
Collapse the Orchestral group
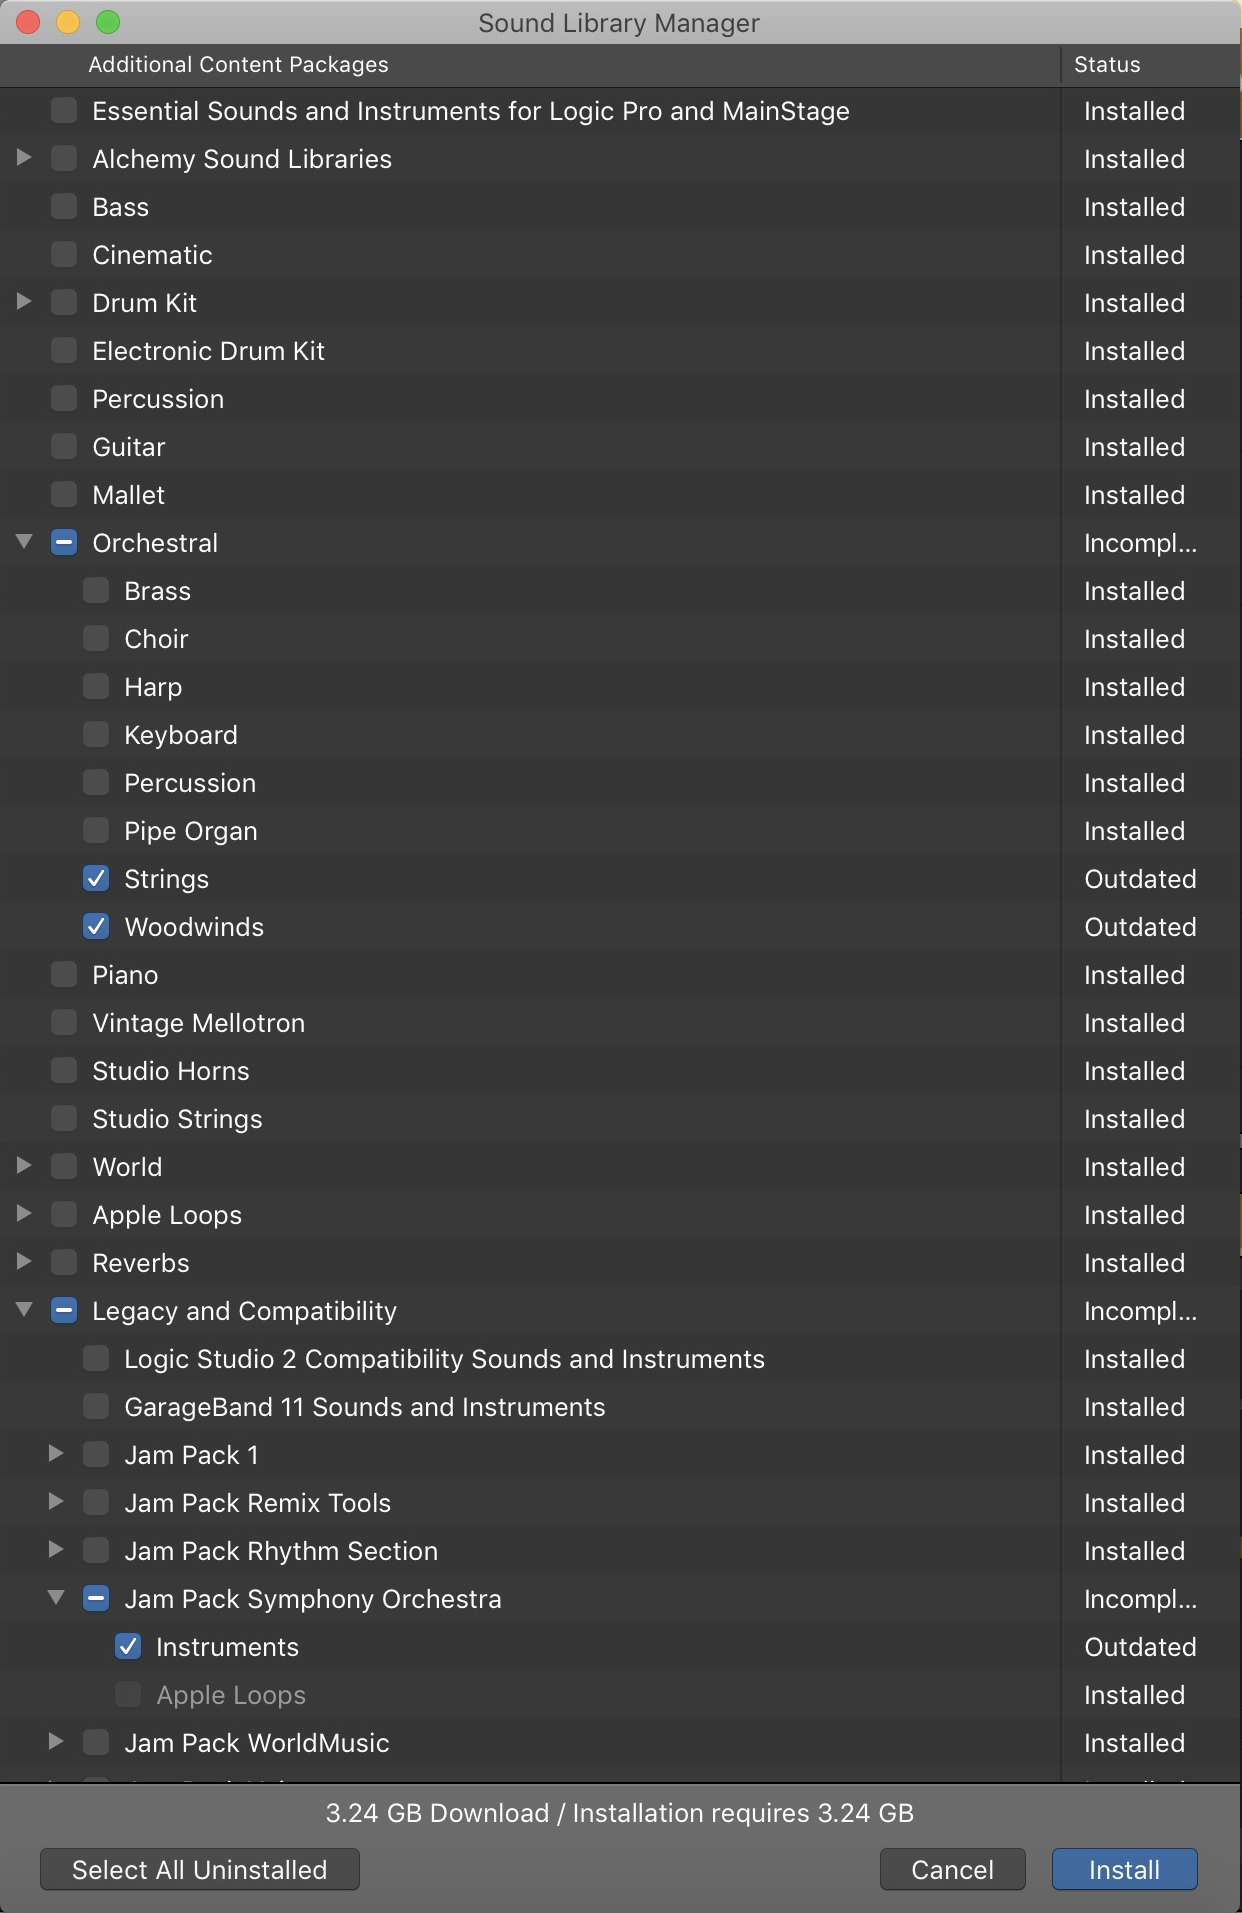point(24,542)
